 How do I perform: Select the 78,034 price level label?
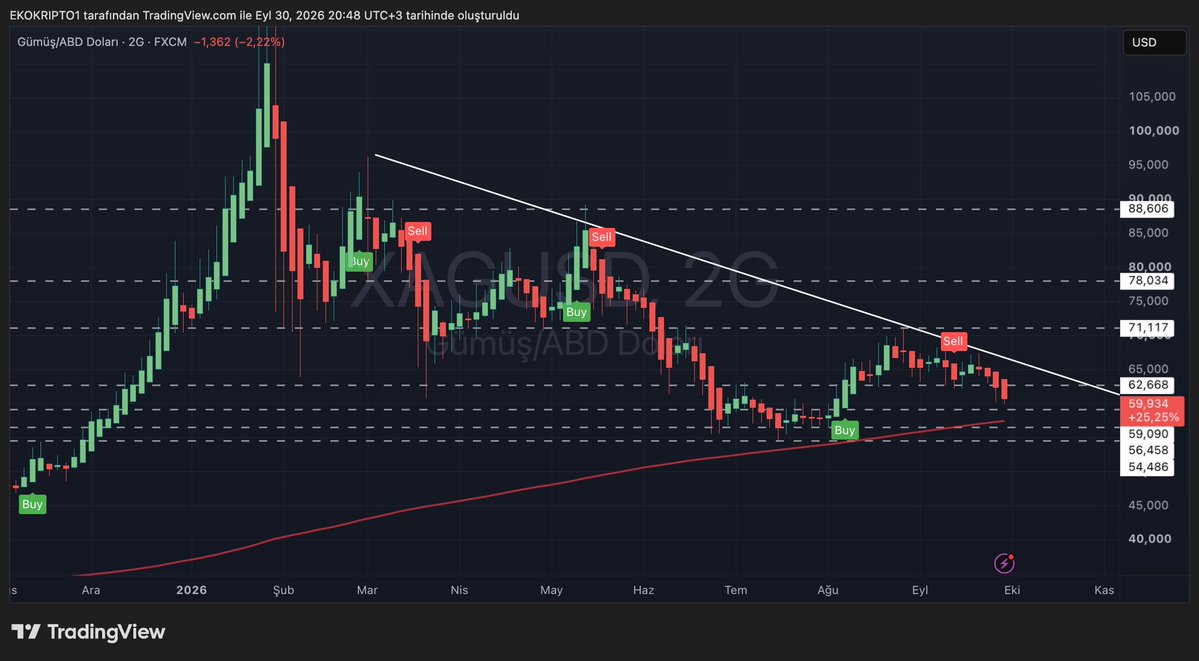coord(1147,281)
